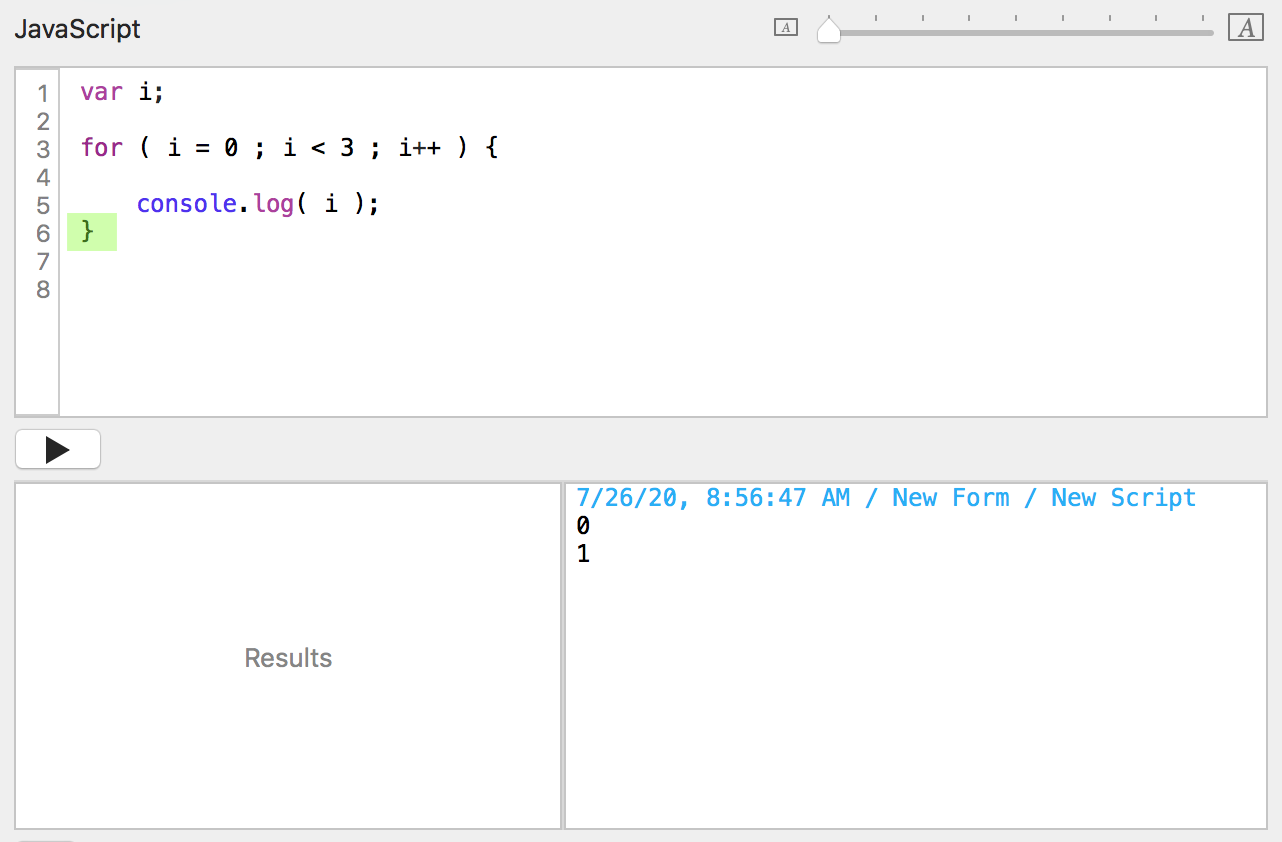This screenshot has width=1282, height=842.
Task: Click the large 'A' font size icon
Action: 1246,28
